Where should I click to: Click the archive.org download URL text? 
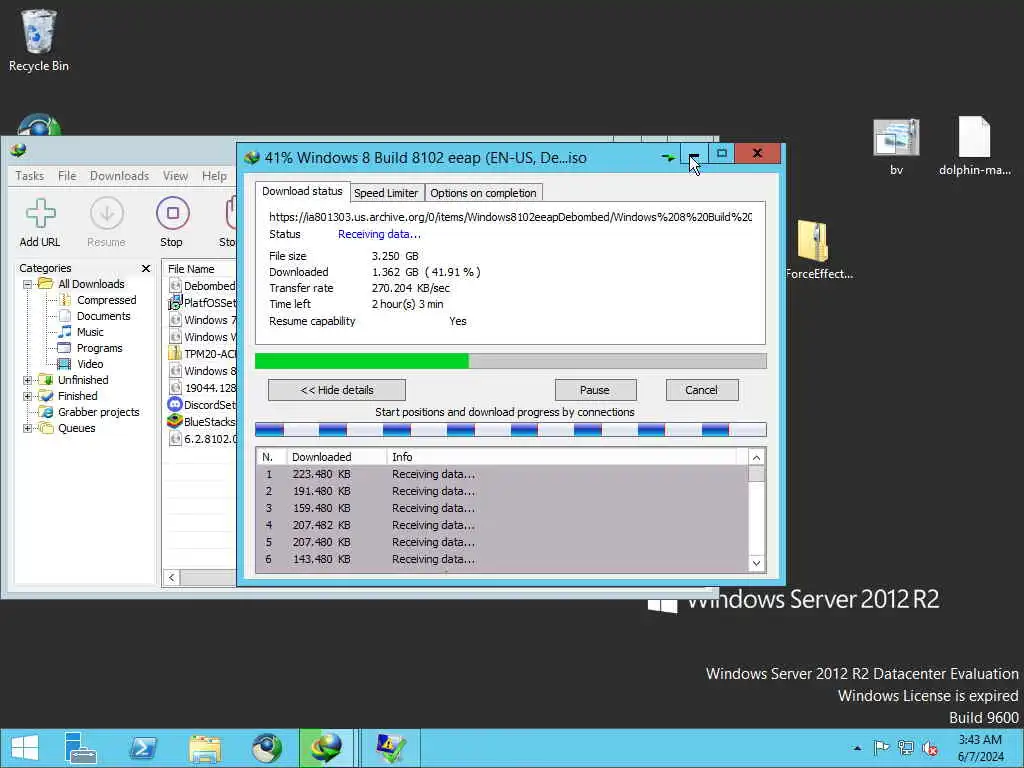[x=510, y=217]
